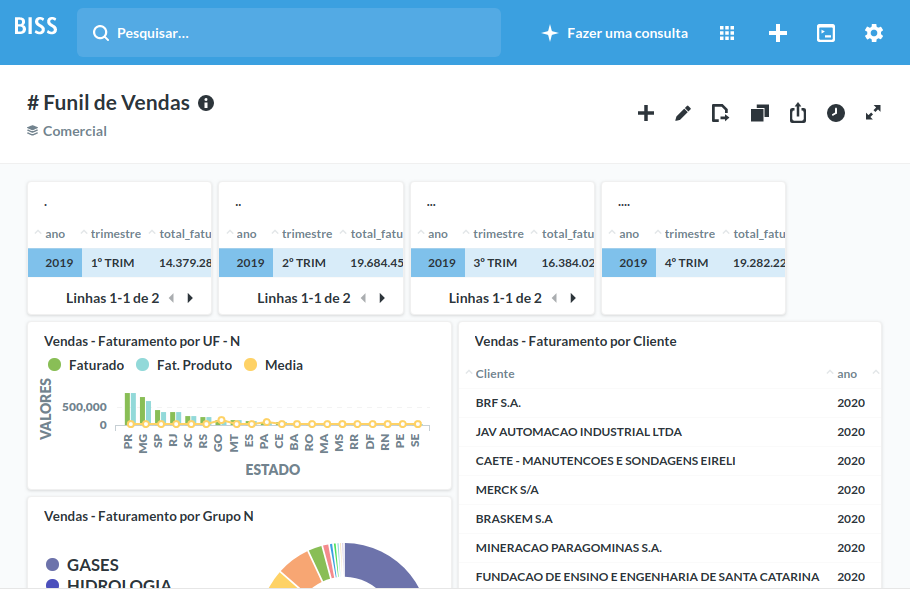The width and height of the screenshot is (910, 589).
Task: Click the 2020 cell in the BRF S.A. row
Action: coord(851,403)
